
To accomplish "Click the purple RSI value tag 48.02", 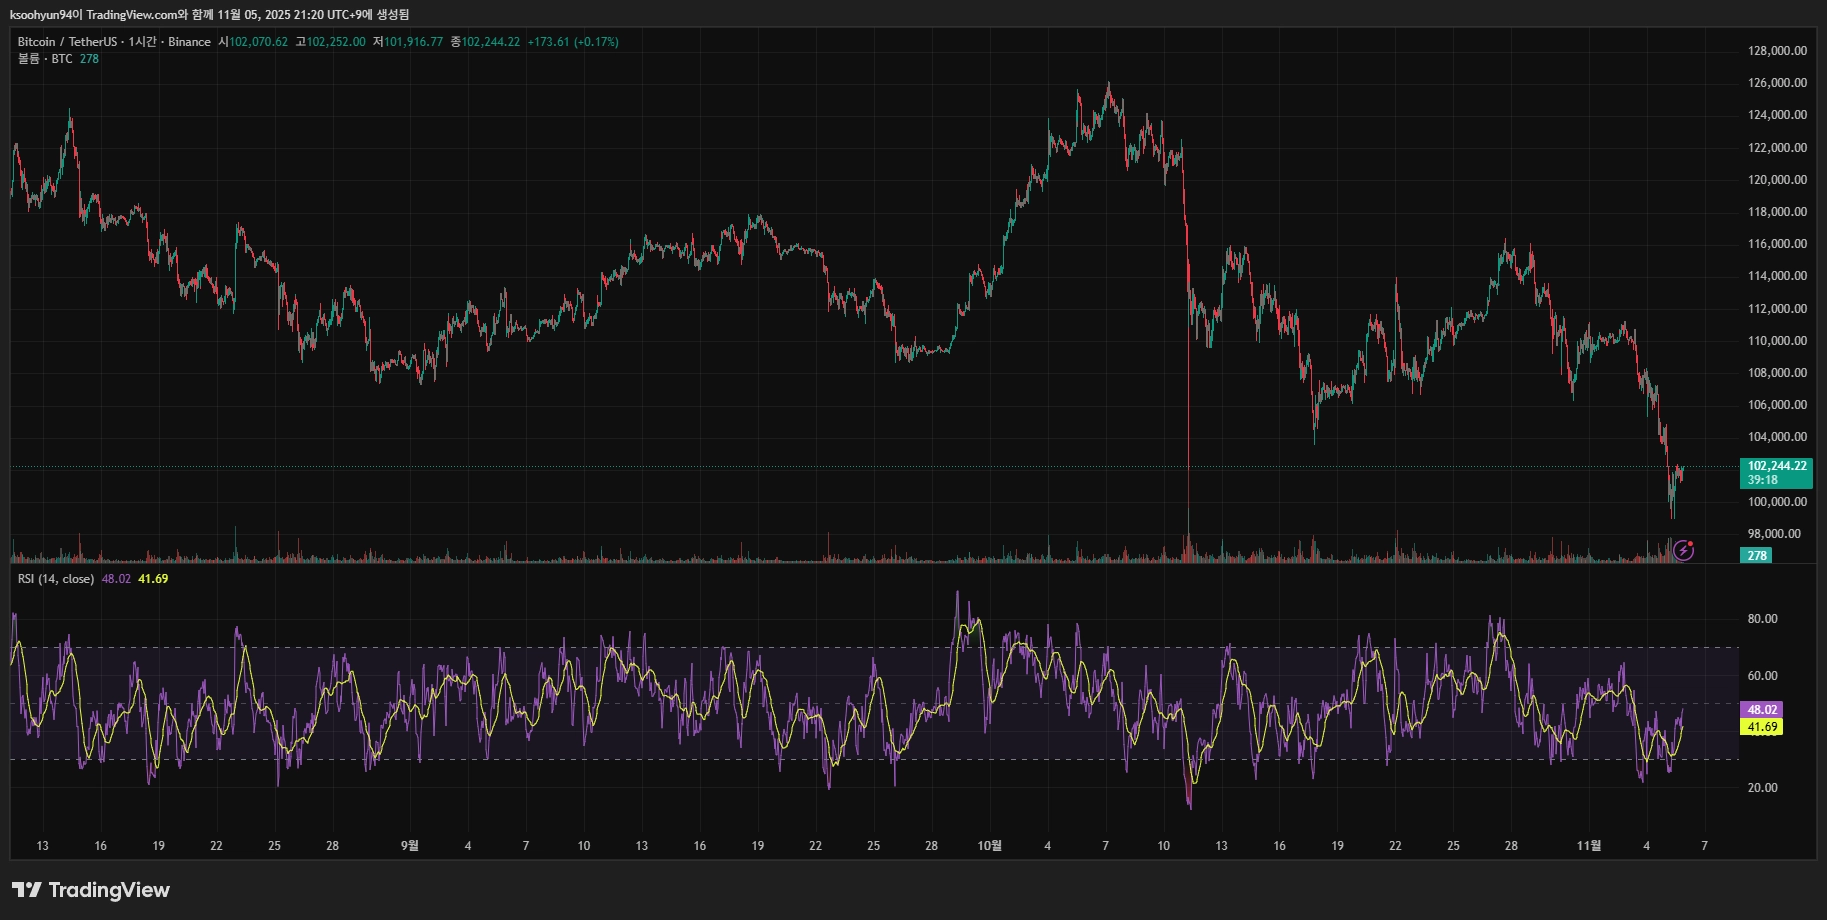I will pos(1761,710).
